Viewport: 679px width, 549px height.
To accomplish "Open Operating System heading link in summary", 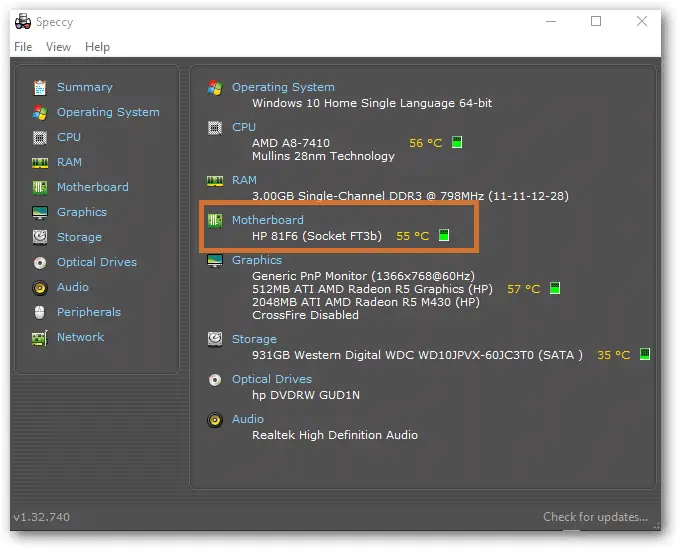I will [283, 87].
